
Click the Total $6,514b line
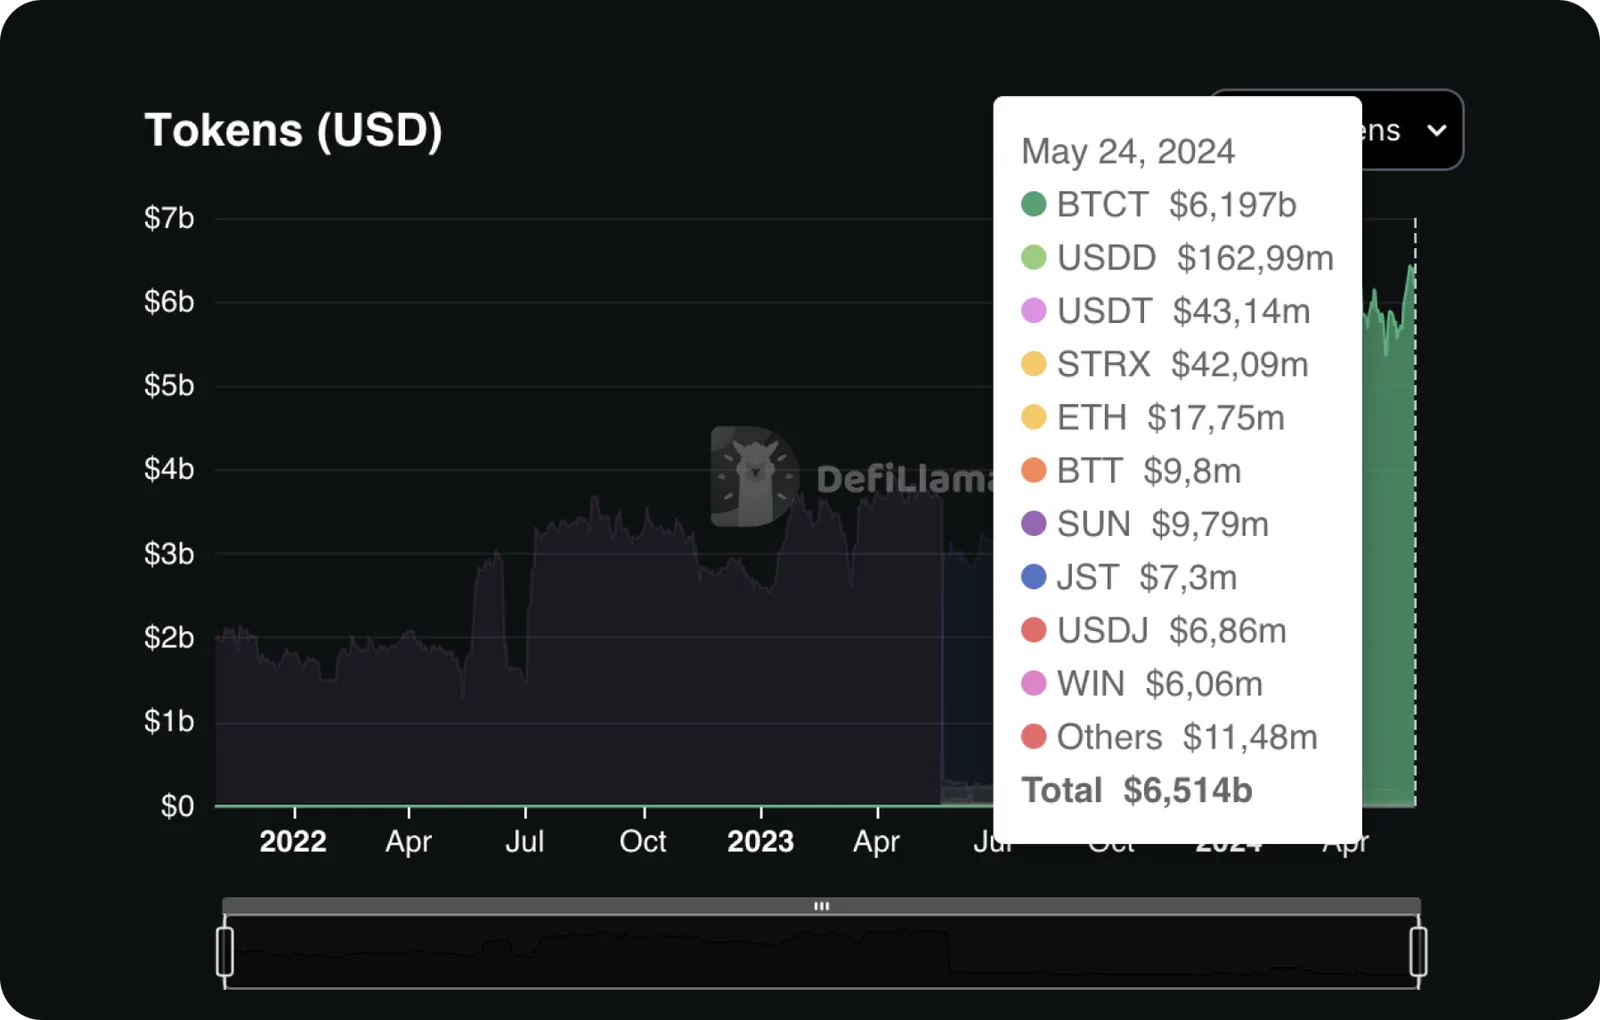tap(1137, 790)
